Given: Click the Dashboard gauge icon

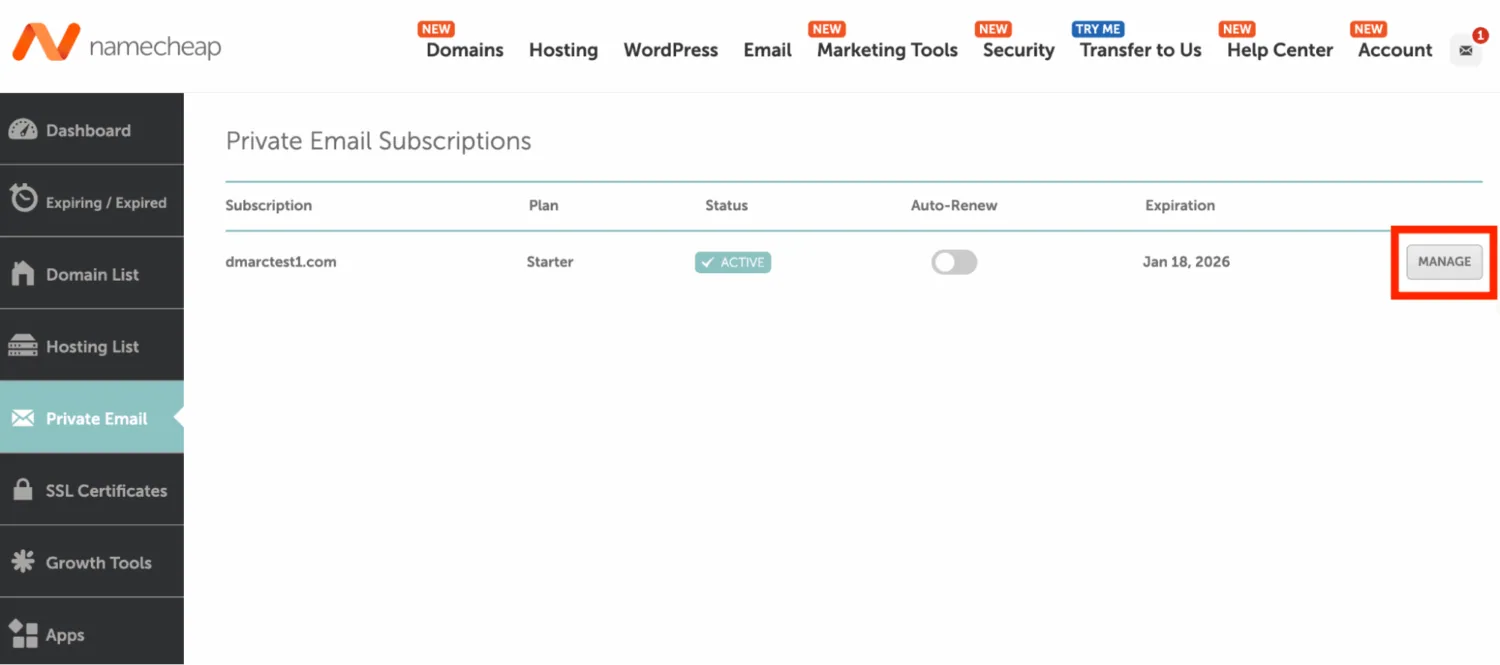Looking at the screenshot, I should tap(23, 130).
